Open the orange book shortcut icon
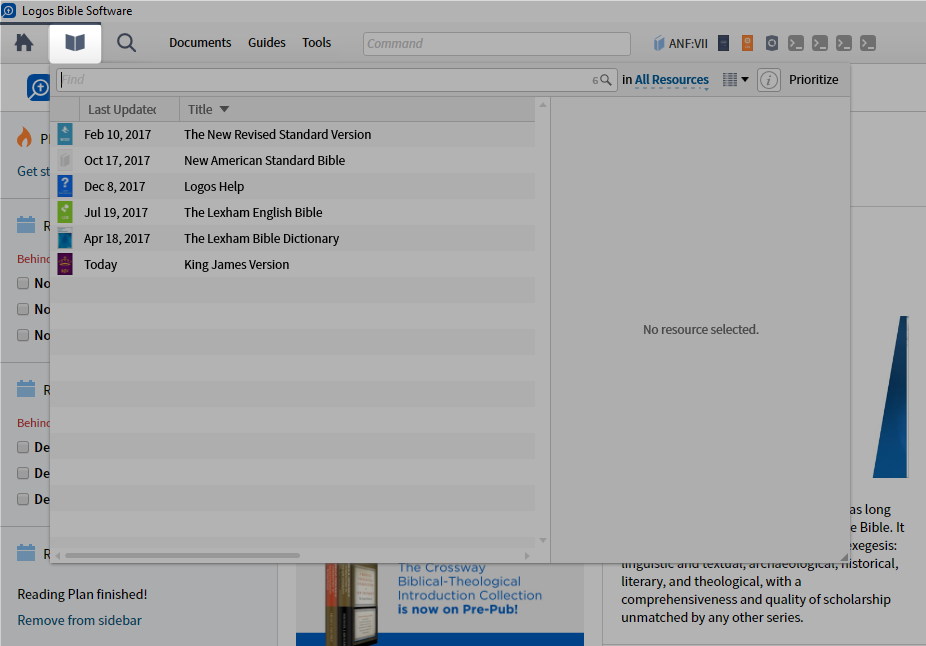The height and width of the screenshot is (646, 926). tap(747, 43)
